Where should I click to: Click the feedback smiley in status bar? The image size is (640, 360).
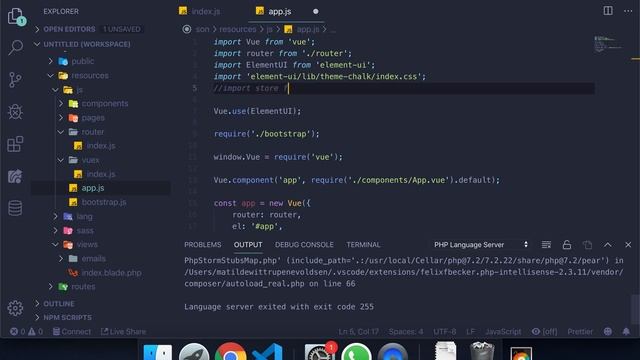(x=608, y=331)
